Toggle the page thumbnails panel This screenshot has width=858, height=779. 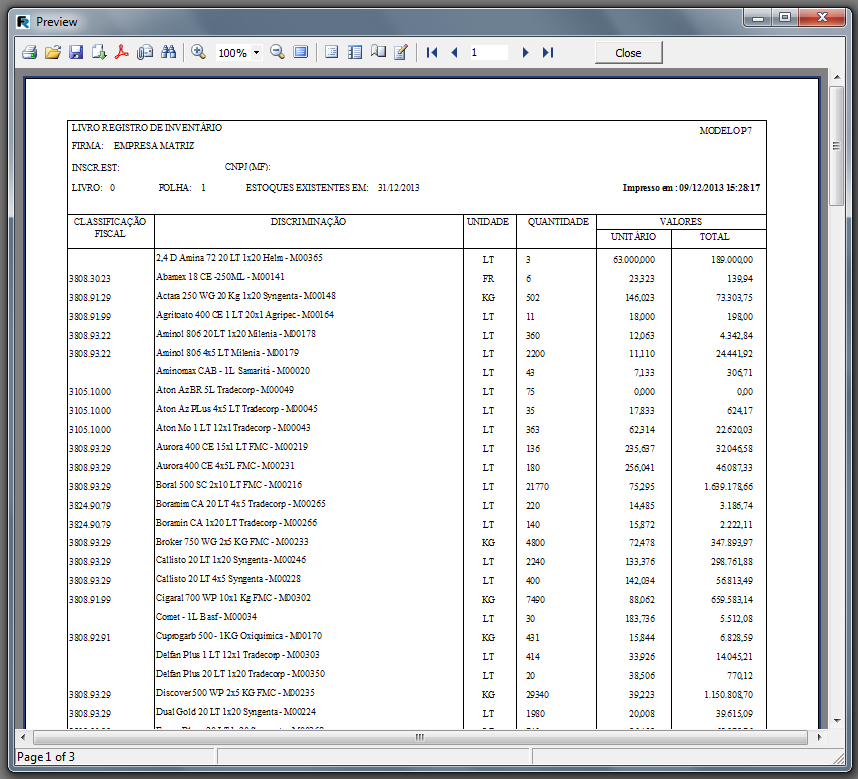click(355, 53)
